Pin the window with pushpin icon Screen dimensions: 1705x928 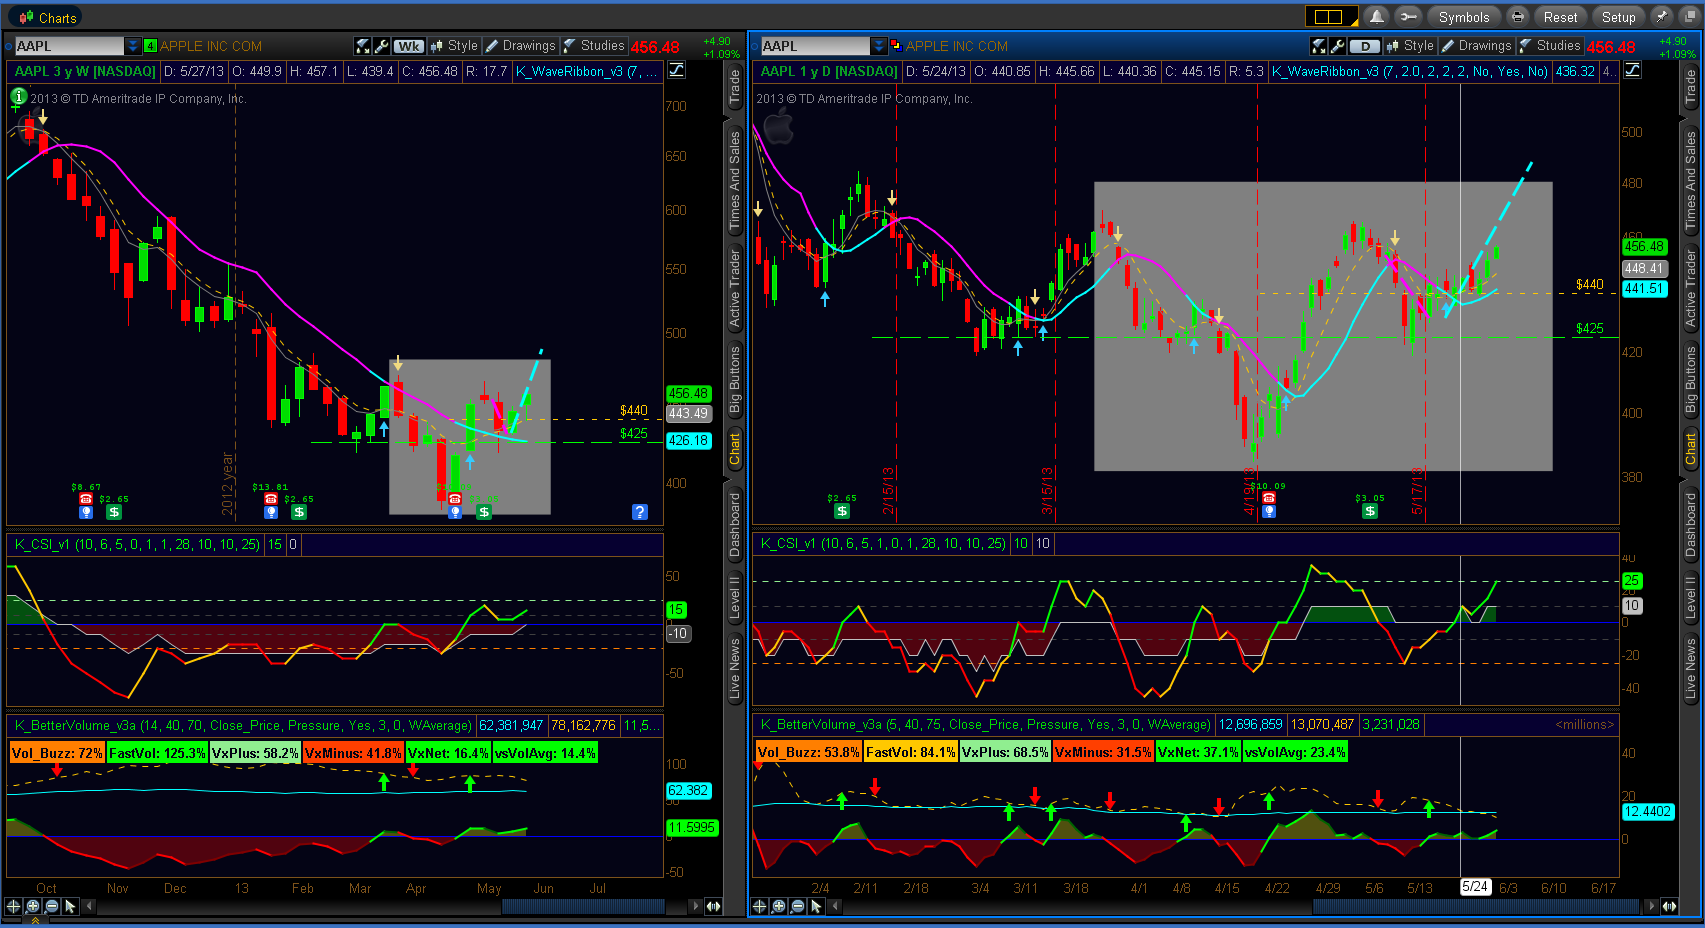[x=1661, y=17]
